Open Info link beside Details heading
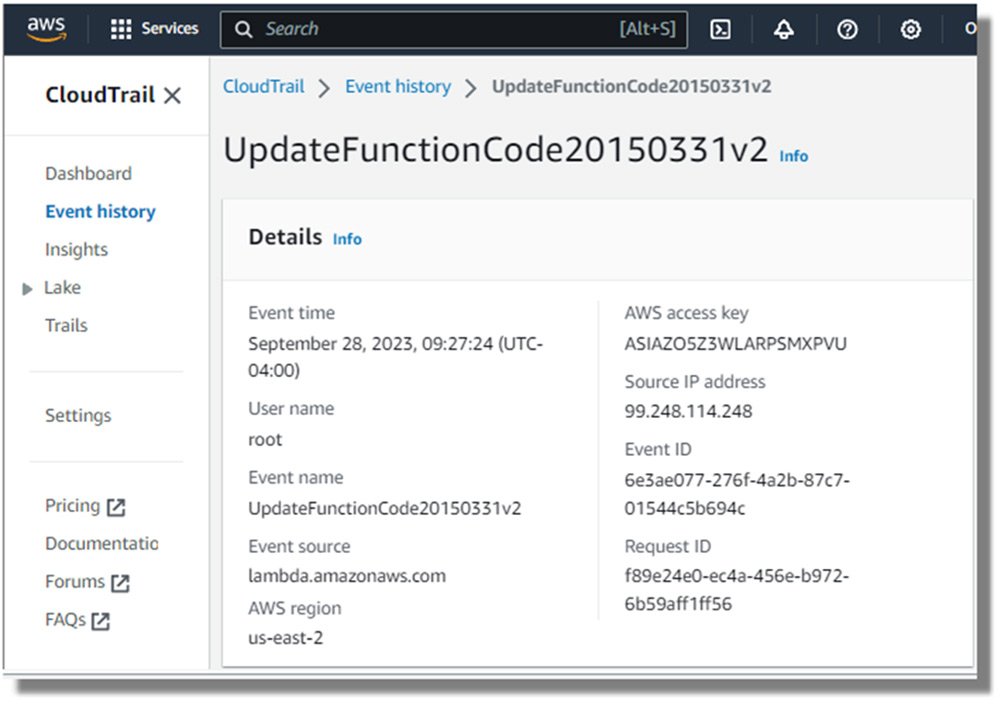Viewport: 1000px width, 704px height. 347,239
